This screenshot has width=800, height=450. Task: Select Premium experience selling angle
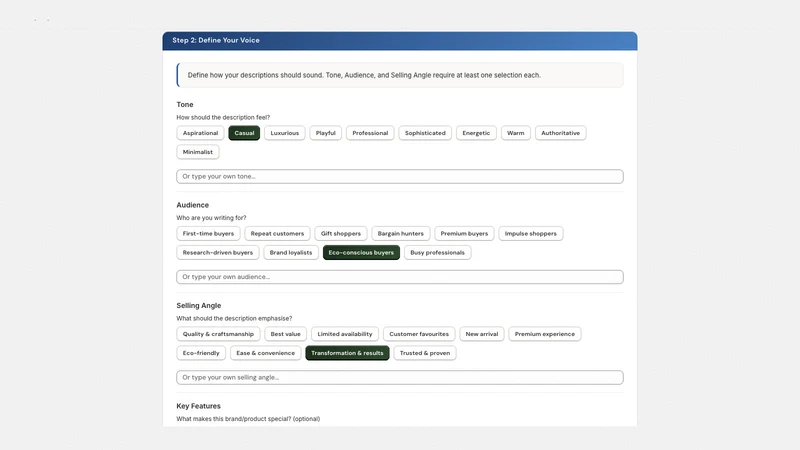click(544, 334)
